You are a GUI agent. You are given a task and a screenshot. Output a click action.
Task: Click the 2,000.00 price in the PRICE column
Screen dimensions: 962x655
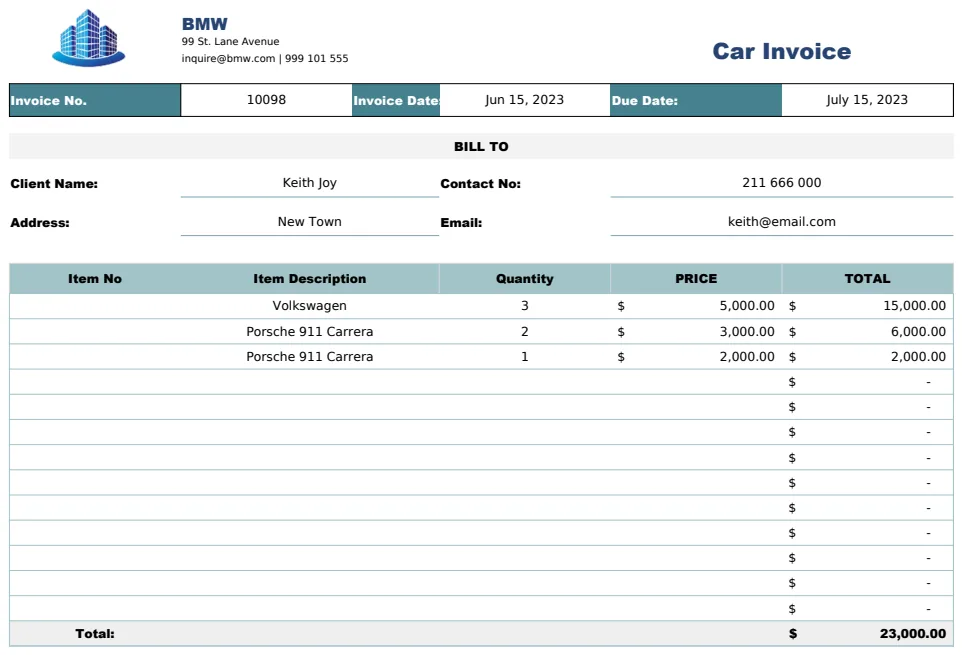pos(696,357)
